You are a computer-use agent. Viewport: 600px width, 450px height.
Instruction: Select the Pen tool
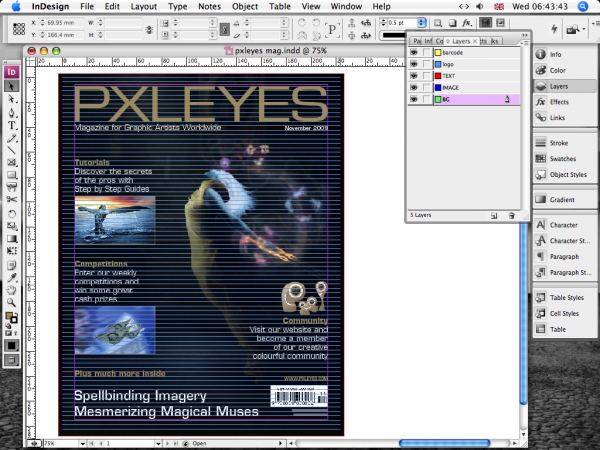[x=11, y=112]
